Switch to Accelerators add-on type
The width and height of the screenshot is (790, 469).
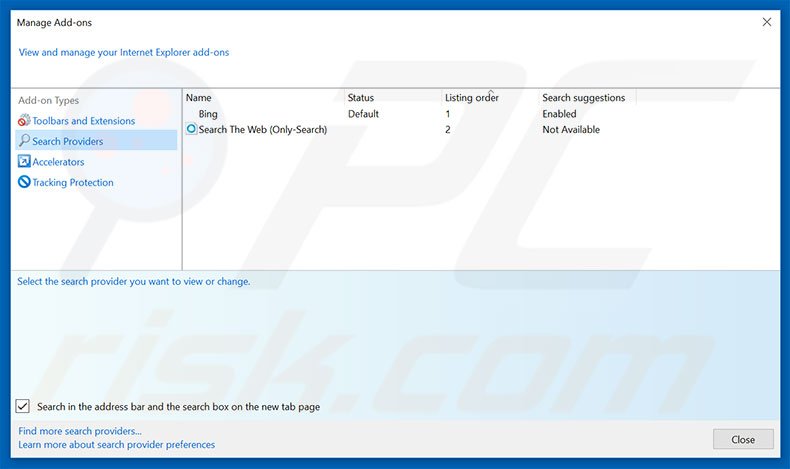click(x=58, y=162)
